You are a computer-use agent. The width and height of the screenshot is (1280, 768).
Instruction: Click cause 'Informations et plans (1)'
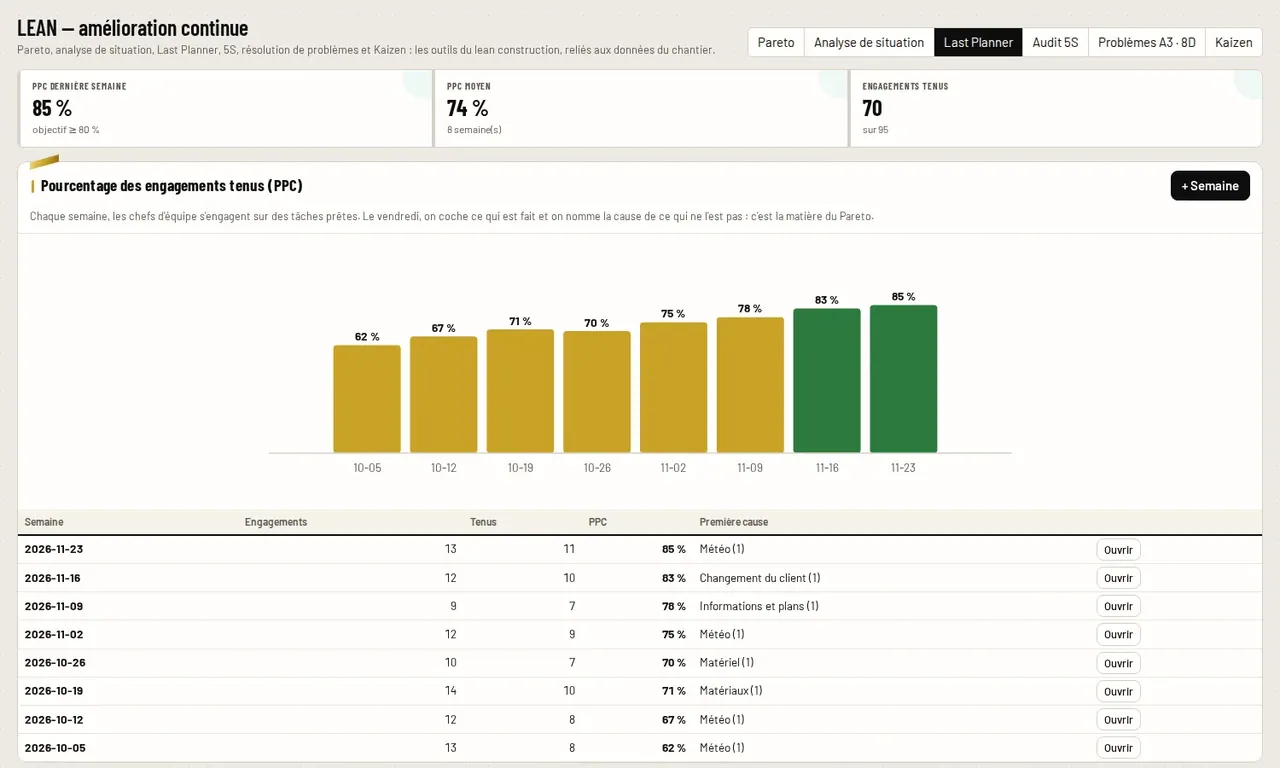(759, 606)
